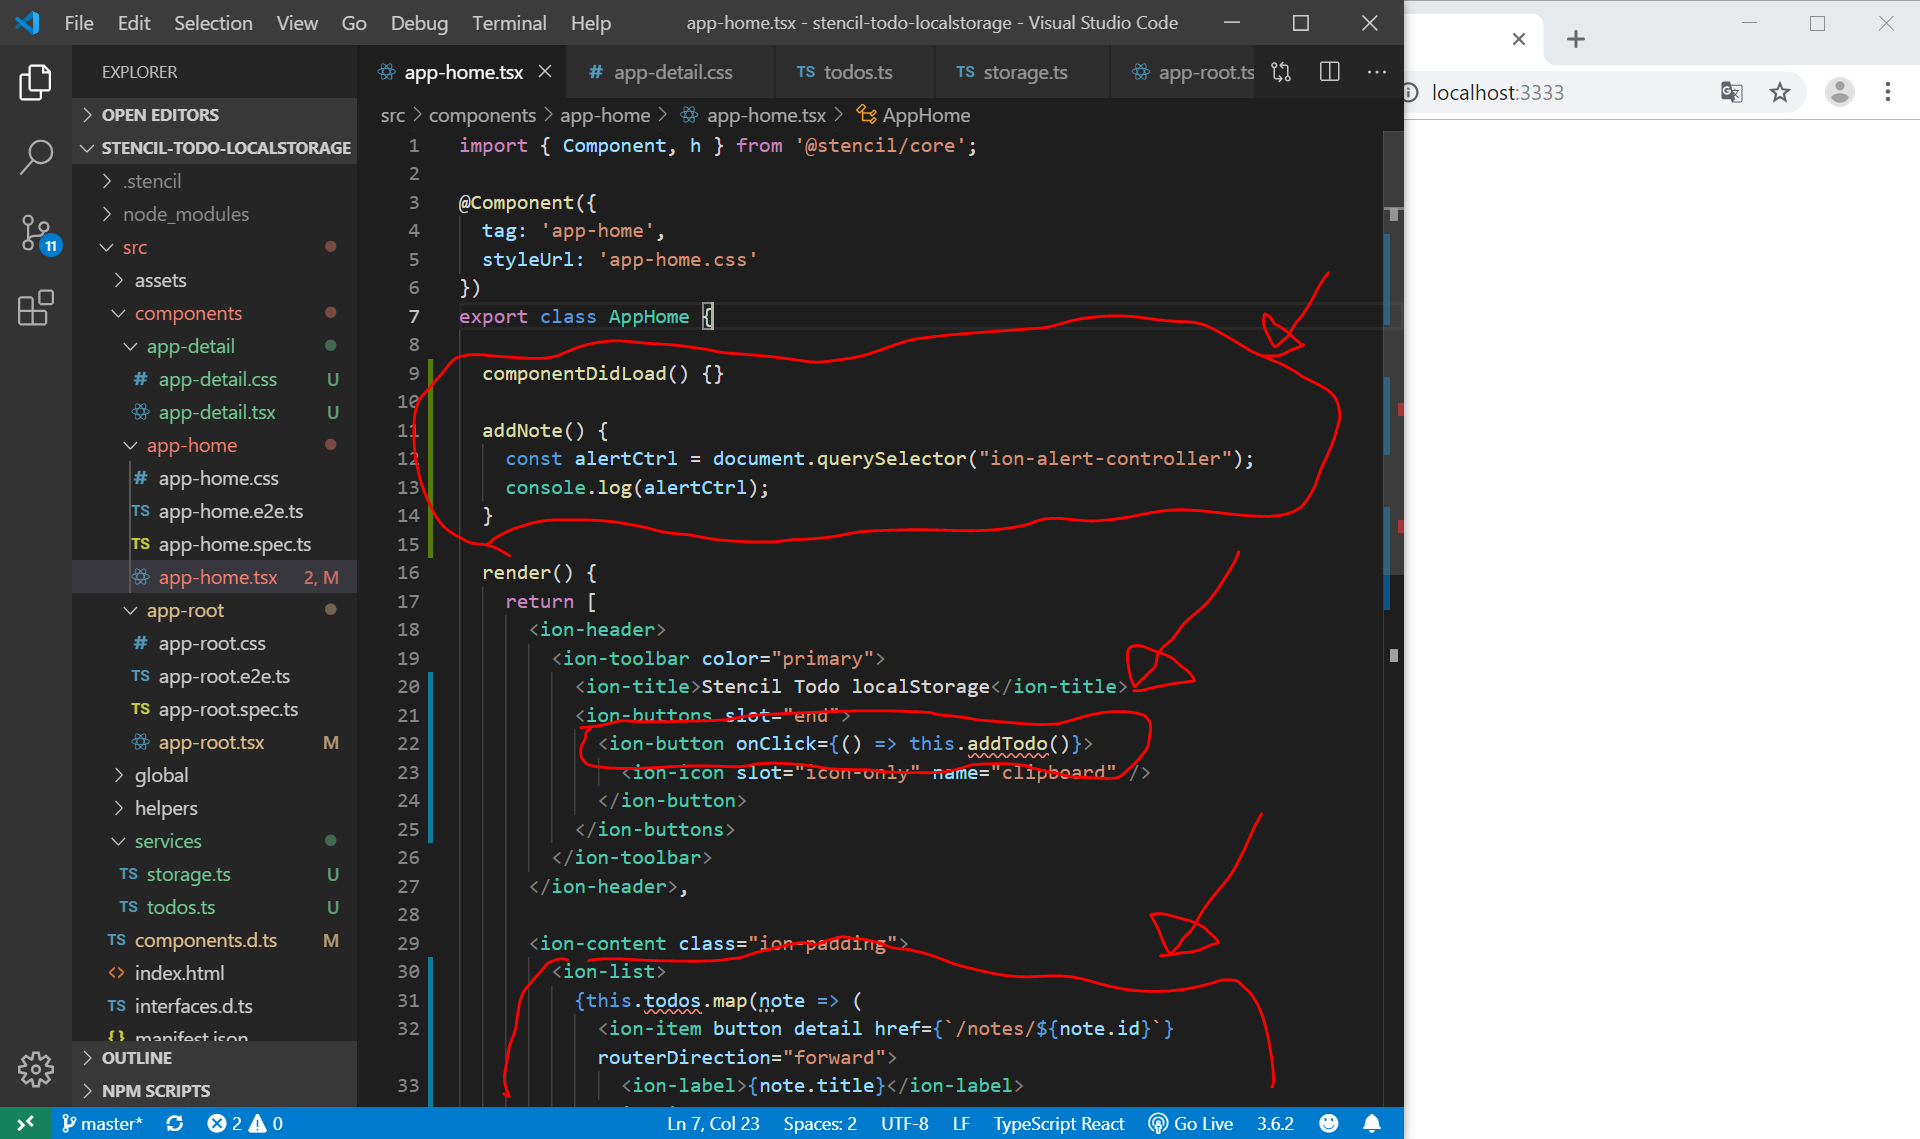Screen dimensions: 1920x1139
Task: Split the editor to the right
Action: point(1329,72)
